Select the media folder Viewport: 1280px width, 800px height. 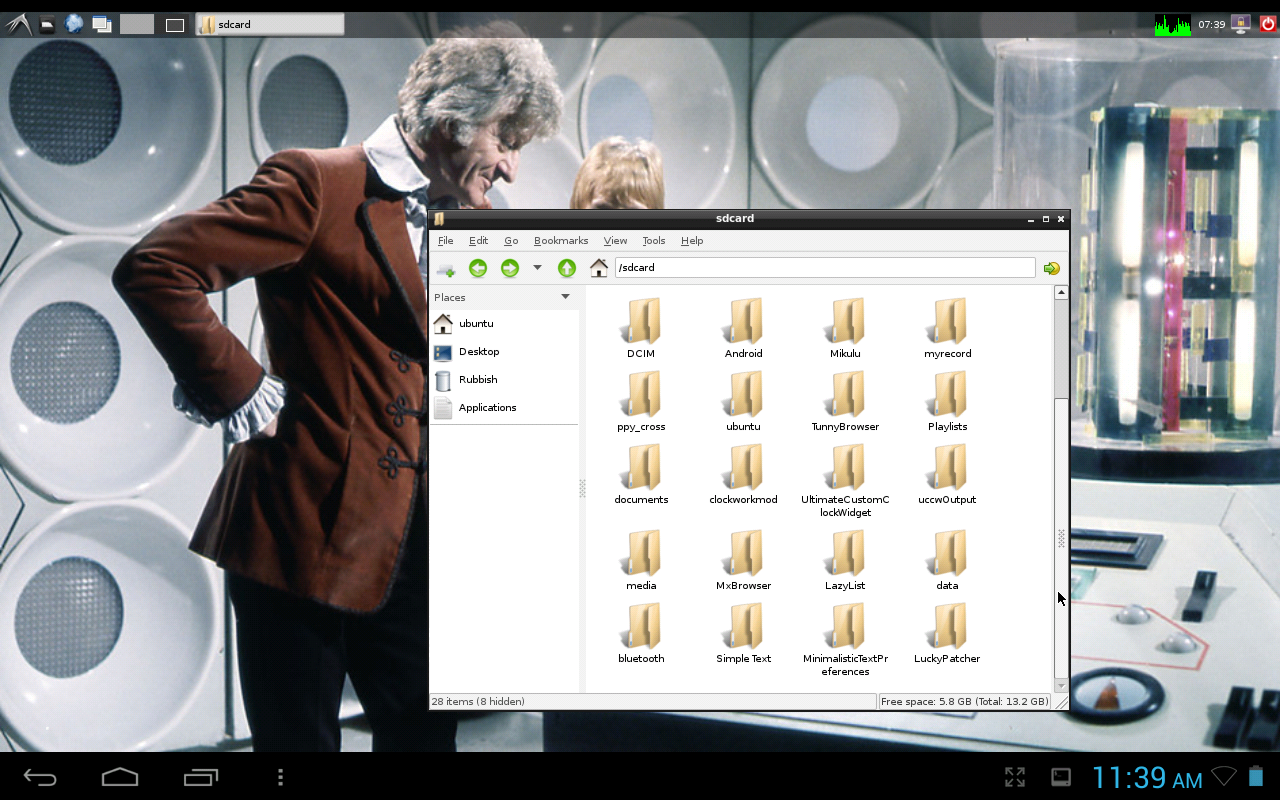641,561
